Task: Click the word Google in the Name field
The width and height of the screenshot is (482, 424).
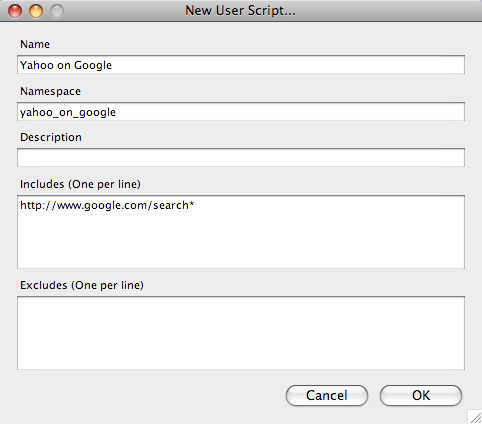Action: click(x=93, y=65)
